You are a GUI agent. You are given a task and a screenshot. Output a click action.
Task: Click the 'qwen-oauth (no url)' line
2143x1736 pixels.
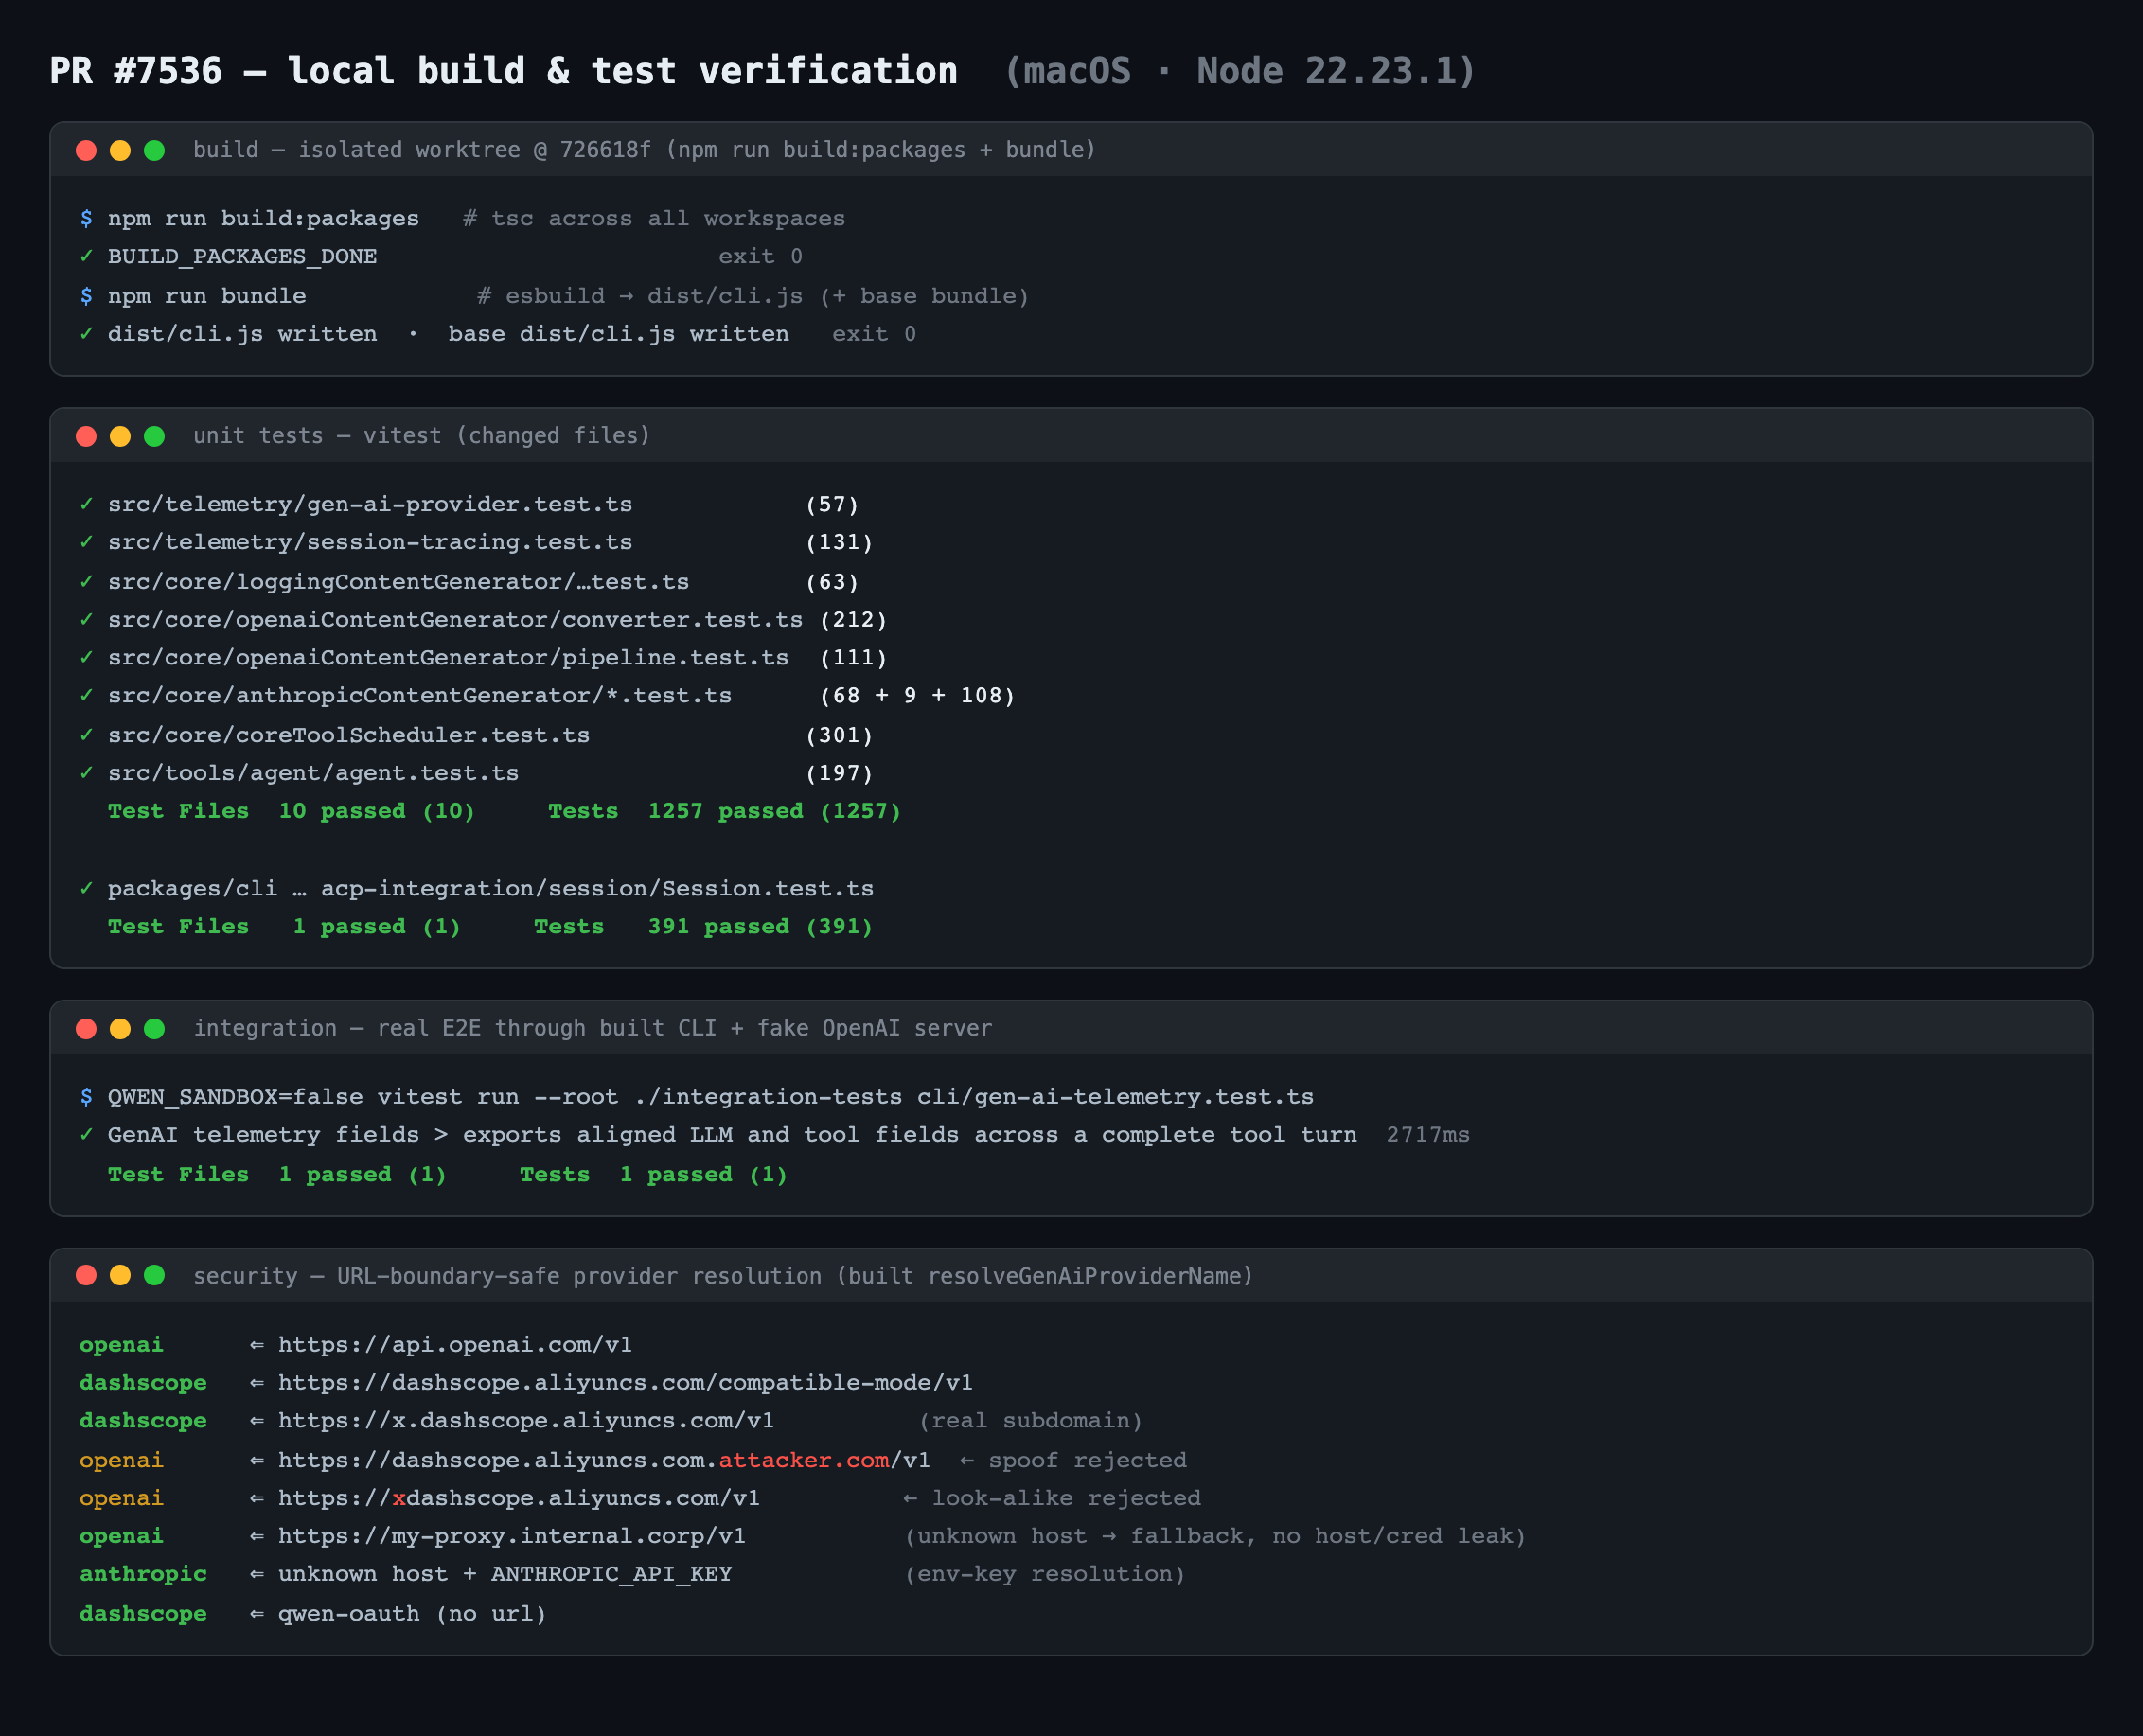(x=412, y=1615)
